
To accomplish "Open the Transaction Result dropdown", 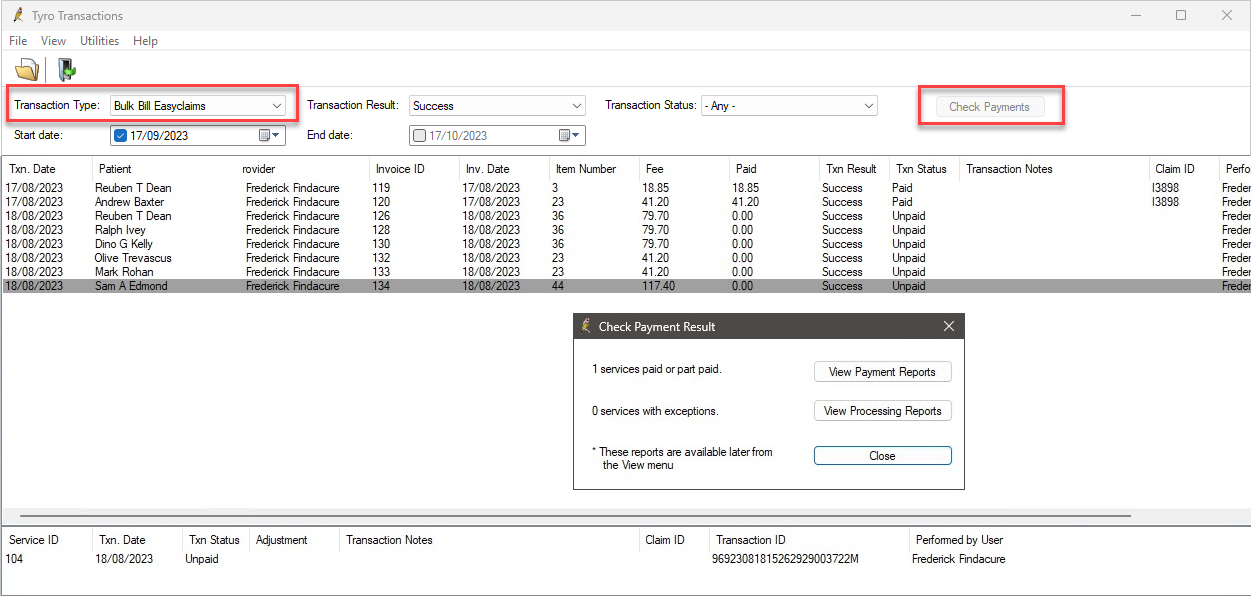I will click(497, 105).
